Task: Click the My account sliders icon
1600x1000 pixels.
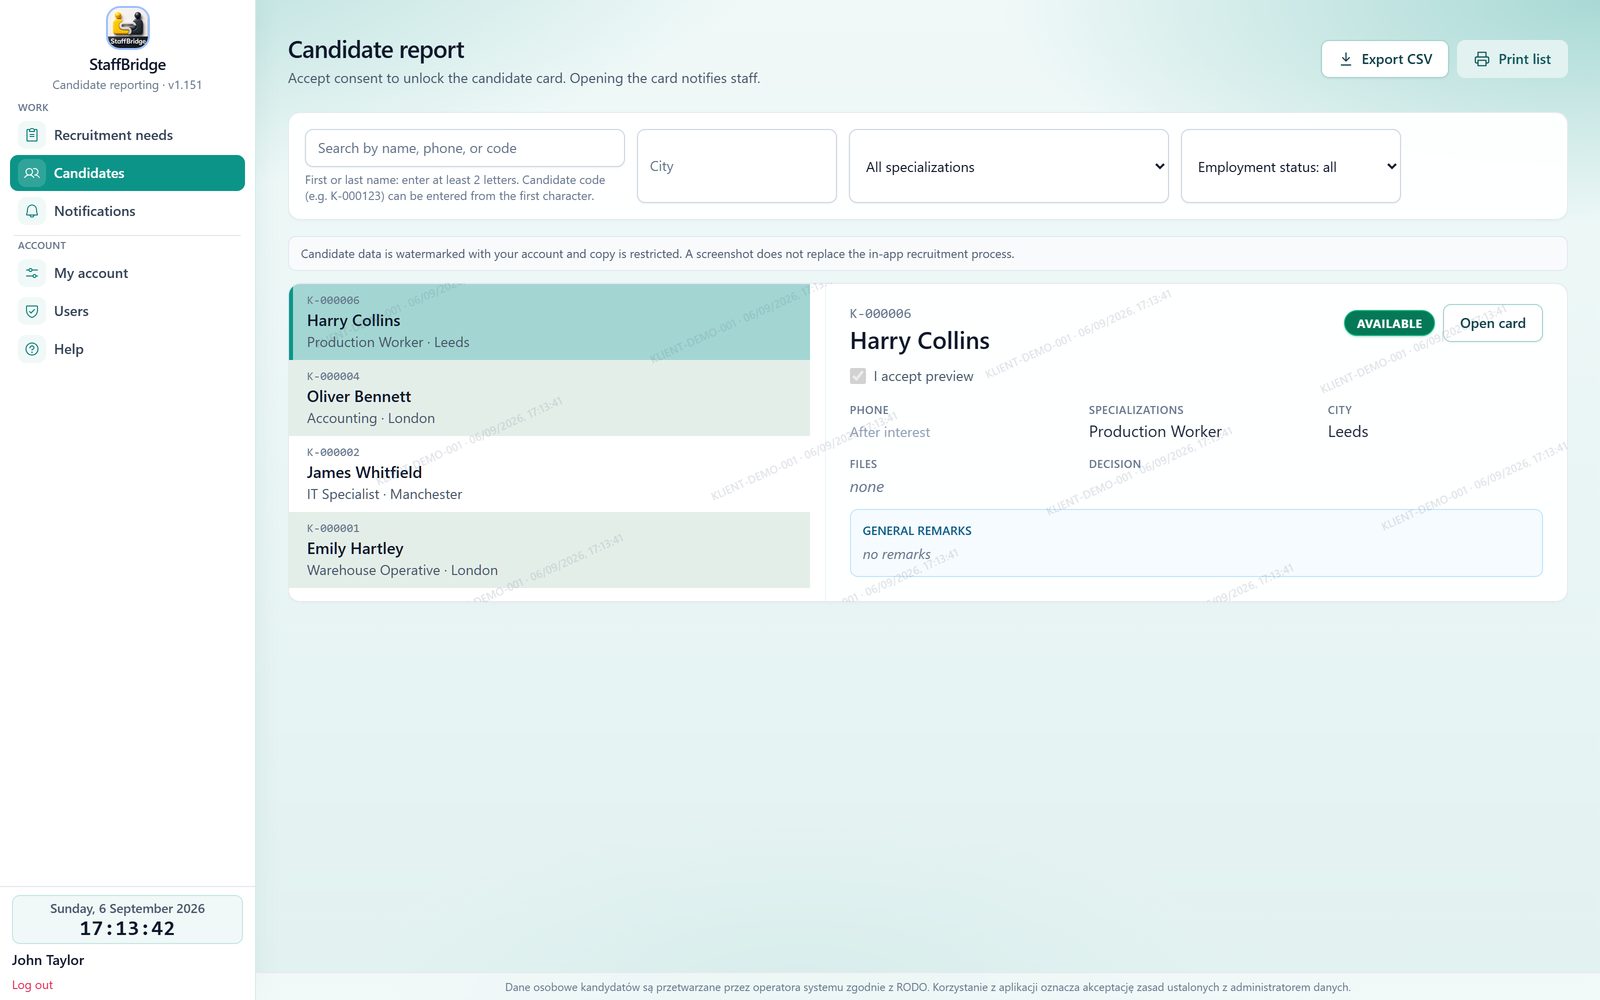Action: point(32,273)
